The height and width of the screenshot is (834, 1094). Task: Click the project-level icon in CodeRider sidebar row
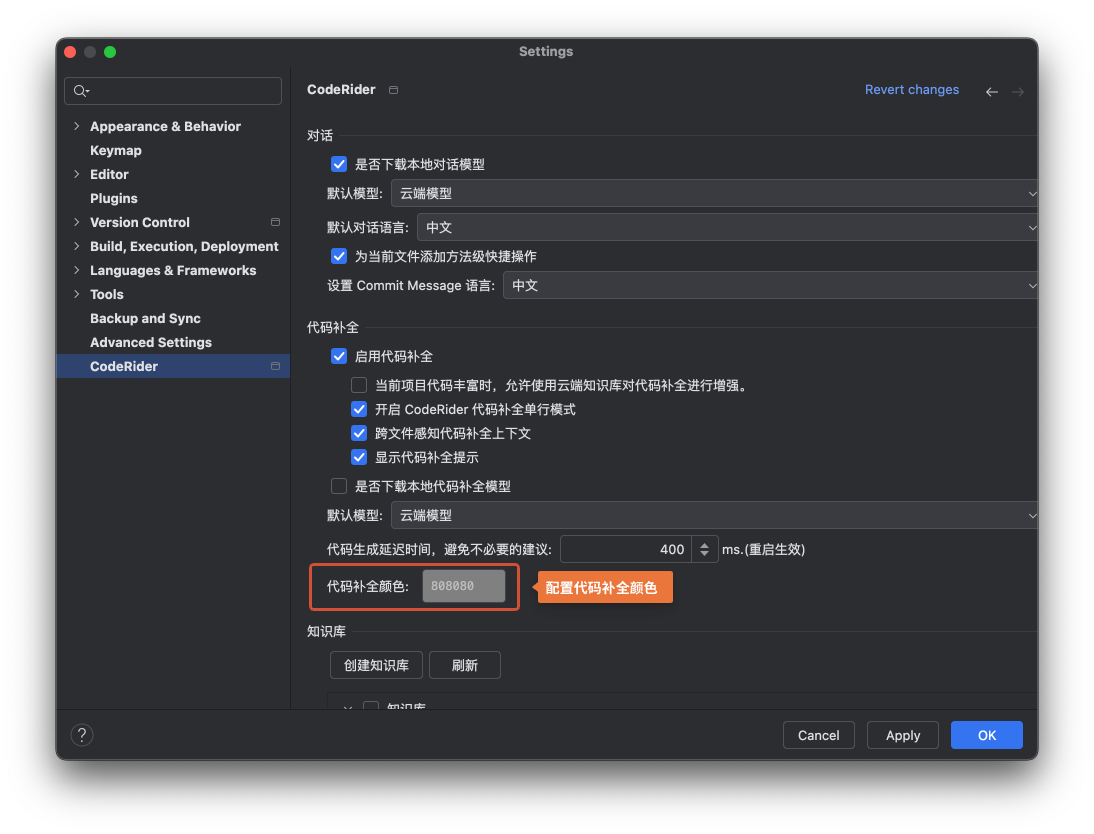point(276,366)
